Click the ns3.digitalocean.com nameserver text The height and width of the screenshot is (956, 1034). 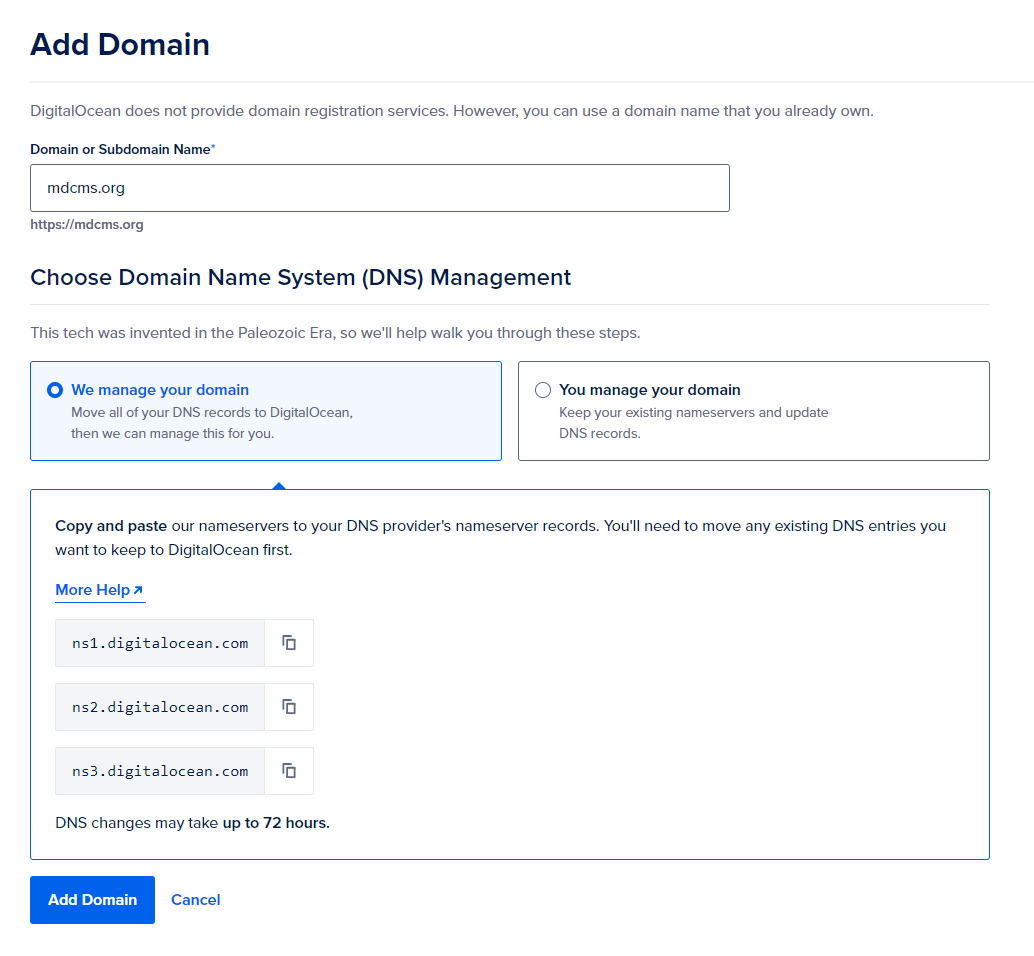point(160,771)
